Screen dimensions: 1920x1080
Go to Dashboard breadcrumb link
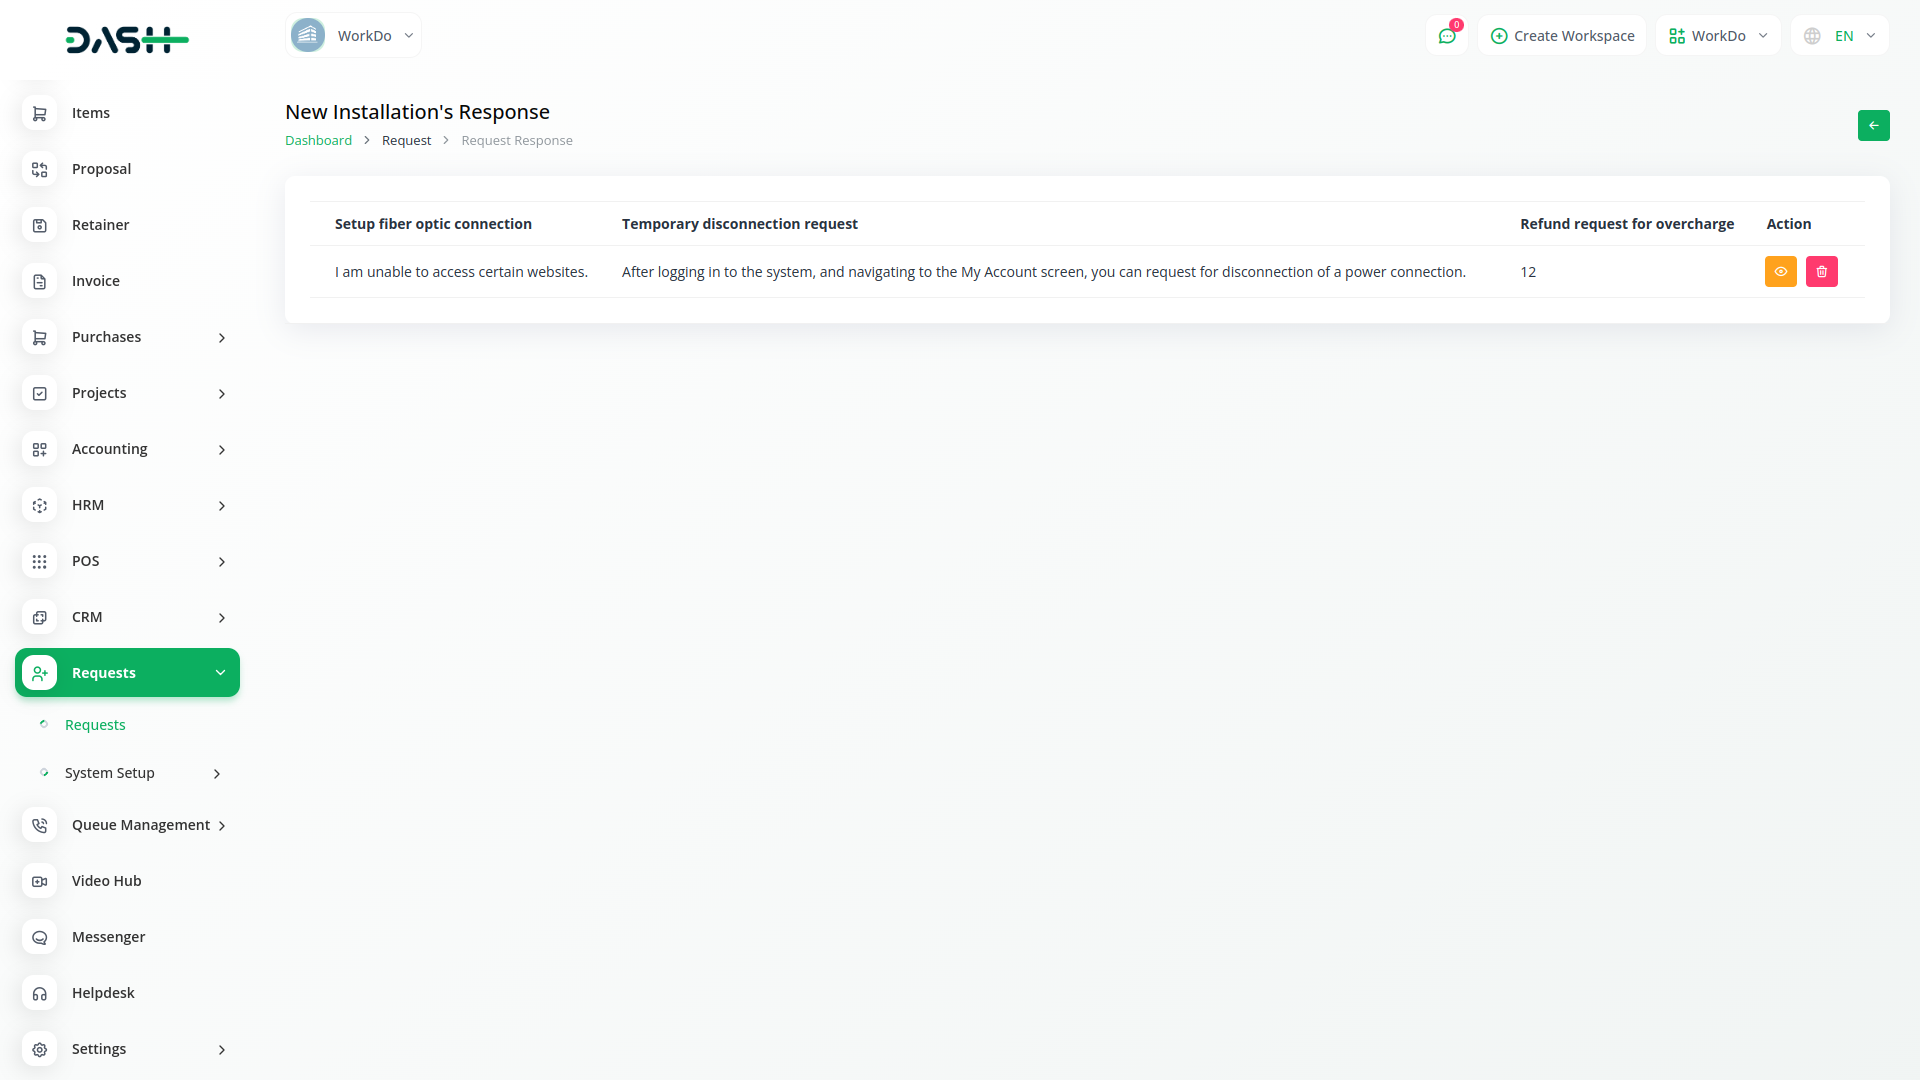(318, 141)
